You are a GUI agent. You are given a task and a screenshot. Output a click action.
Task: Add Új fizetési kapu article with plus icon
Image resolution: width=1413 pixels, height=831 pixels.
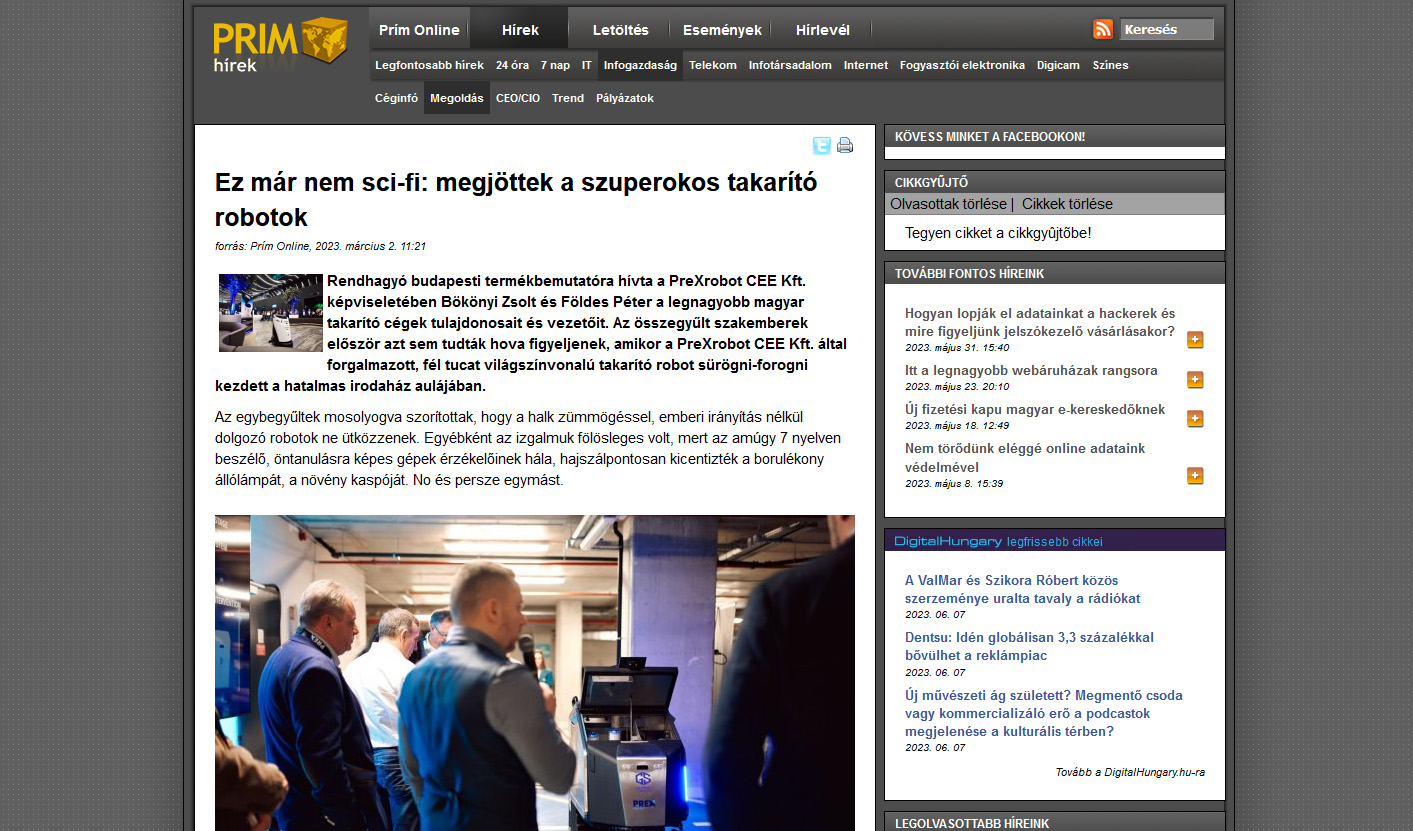tap(1195, 418)
